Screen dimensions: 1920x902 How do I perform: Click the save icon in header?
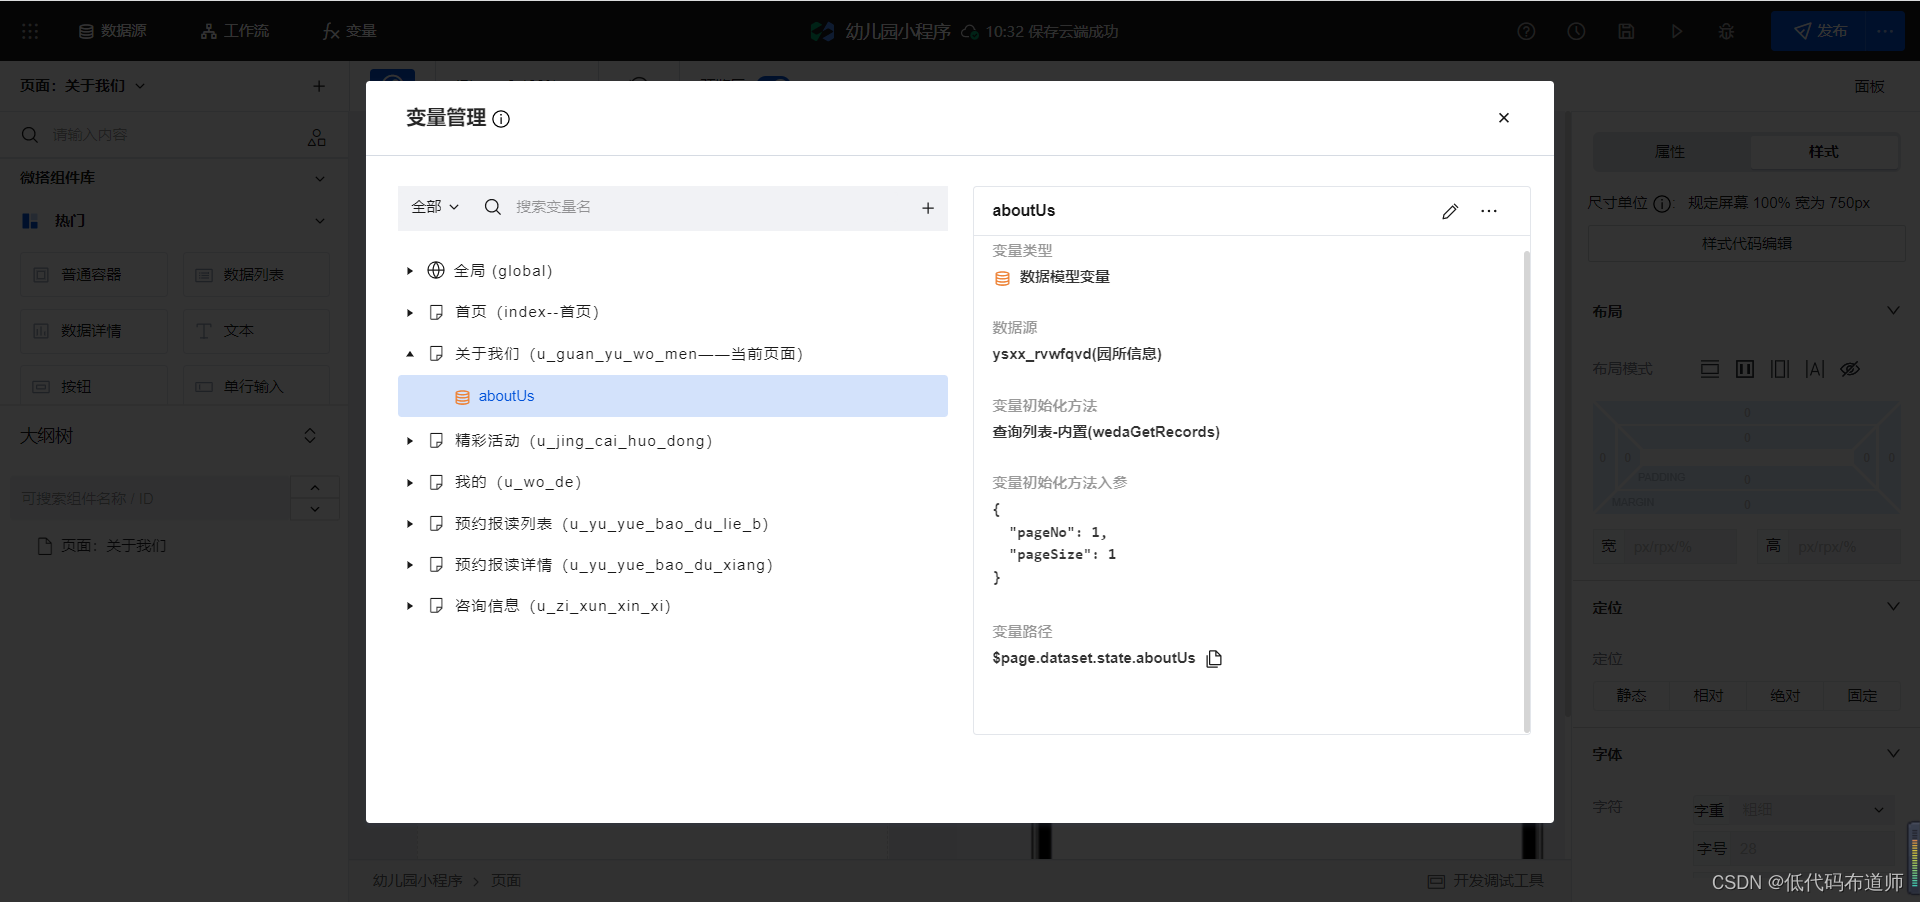[1626, 31]
